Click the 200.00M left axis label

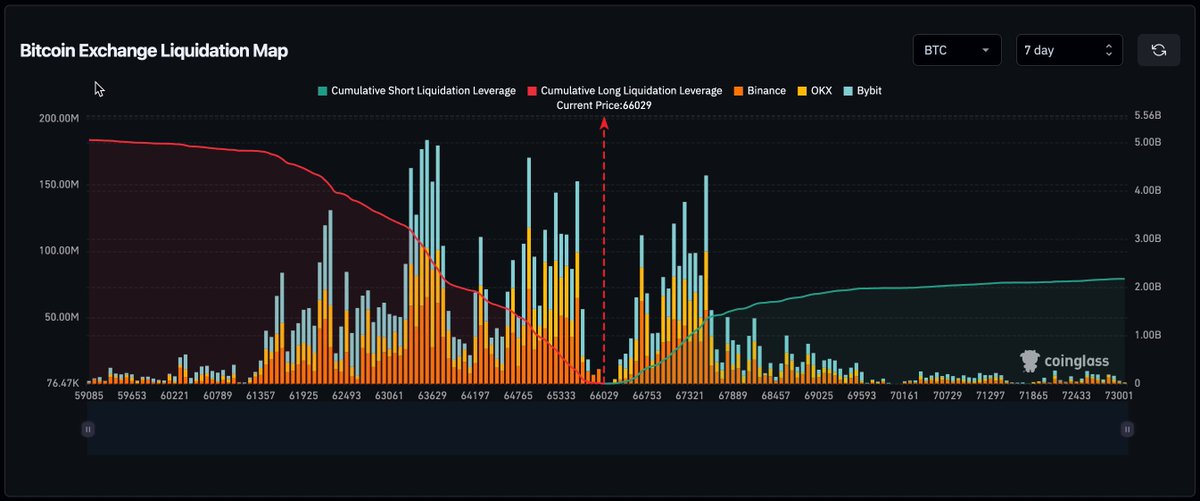point(59,118)
